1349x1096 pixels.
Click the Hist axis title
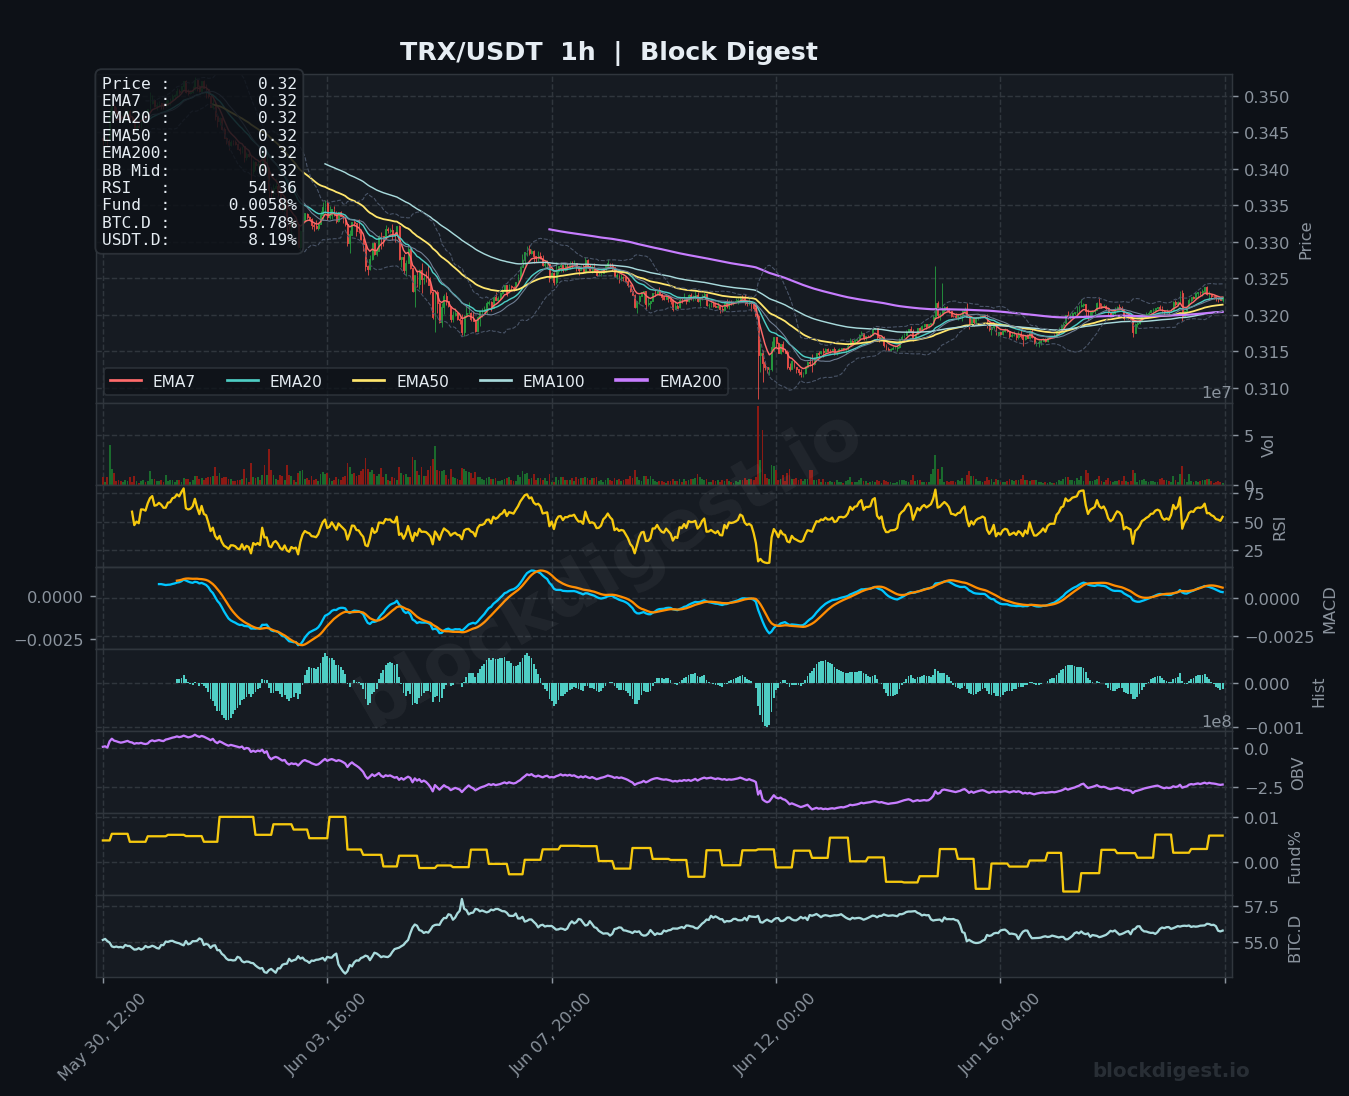(x=1318, y=693)
